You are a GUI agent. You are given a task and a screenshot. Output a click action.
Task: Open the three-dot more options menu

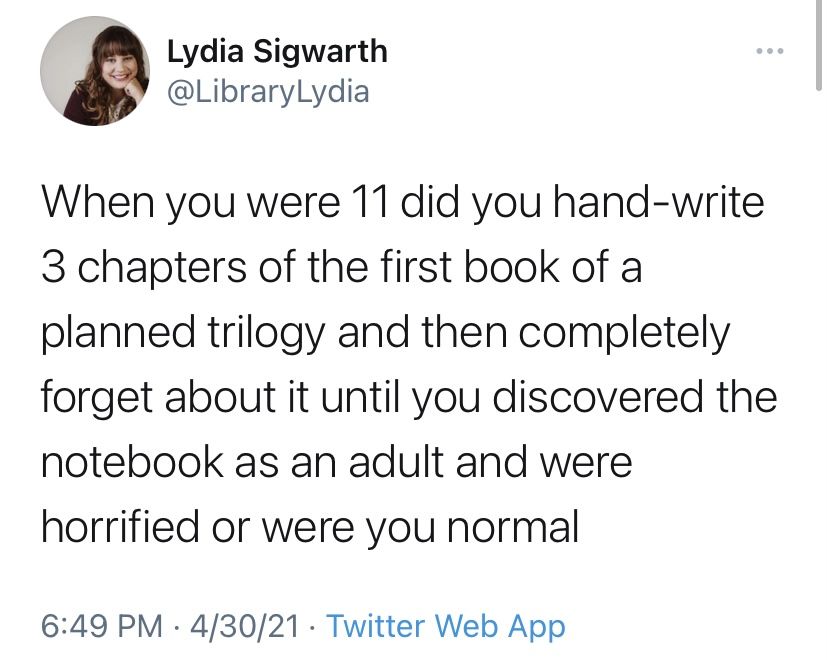pyautogui.click(x=771, y=49)
